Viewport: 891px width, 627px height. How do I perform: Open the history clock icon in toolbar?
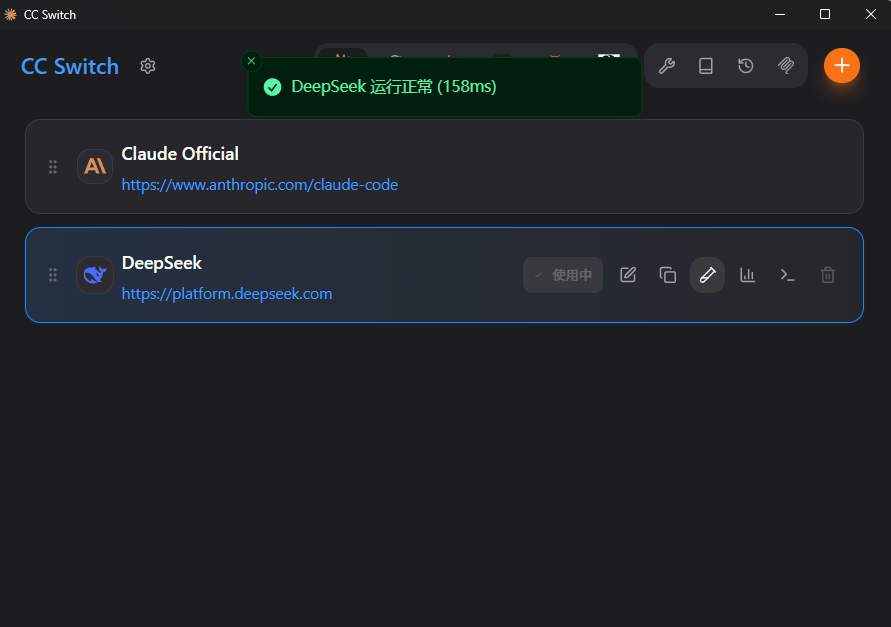(746, 66)
